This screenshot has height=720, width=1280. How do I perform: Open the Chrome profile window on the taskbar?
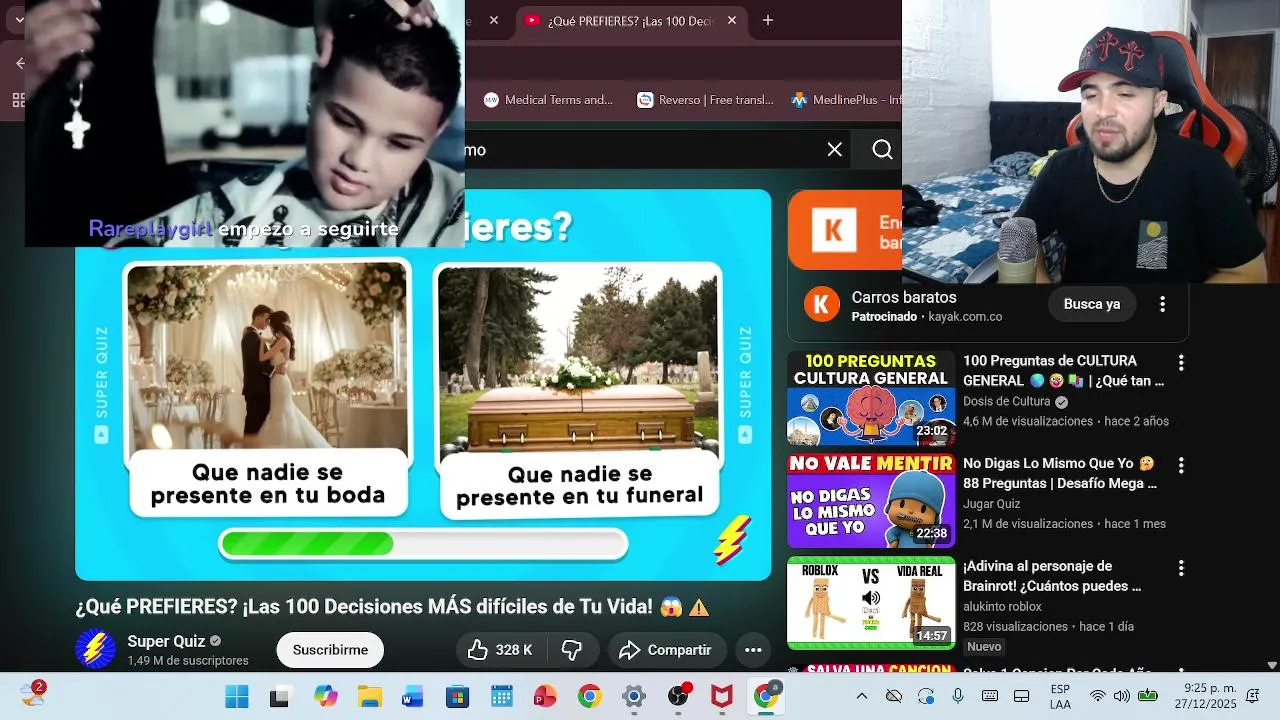tap(766, 696)
